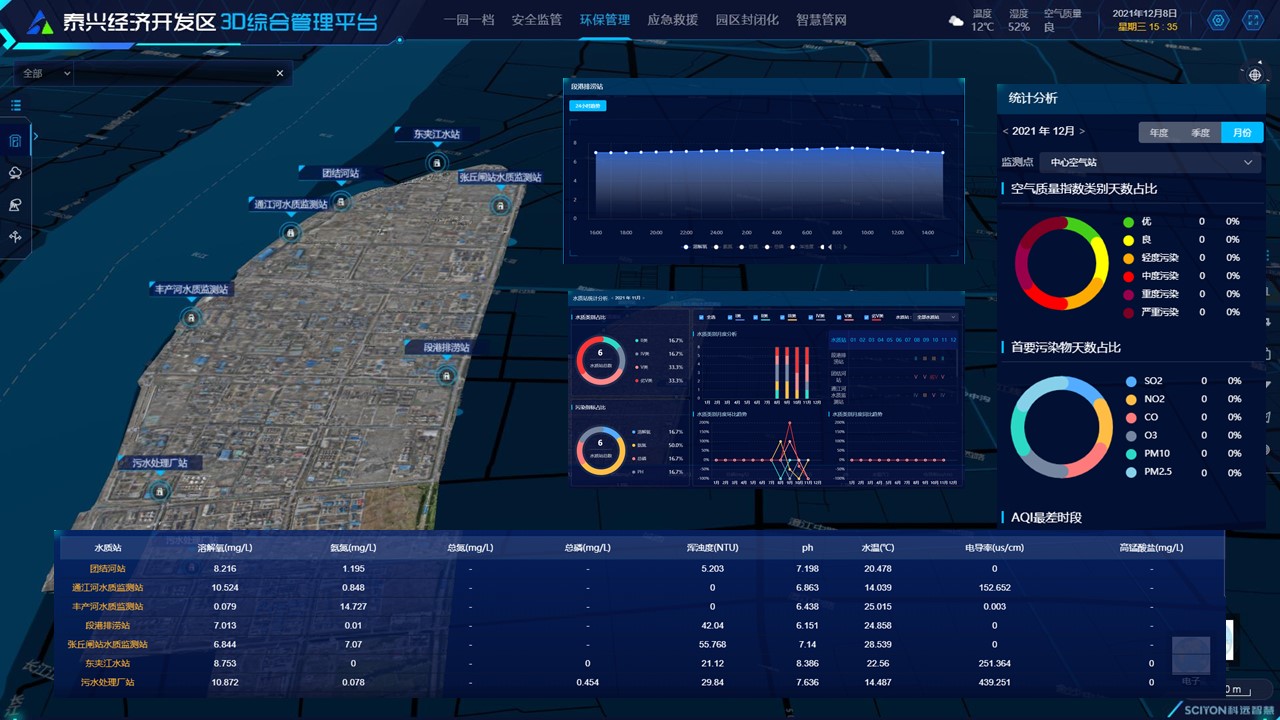Select the air monitoring cloud icon in sidebar
Image resolution: width=1280 pixels, height=720 pixels.
(x=16, y=173)
